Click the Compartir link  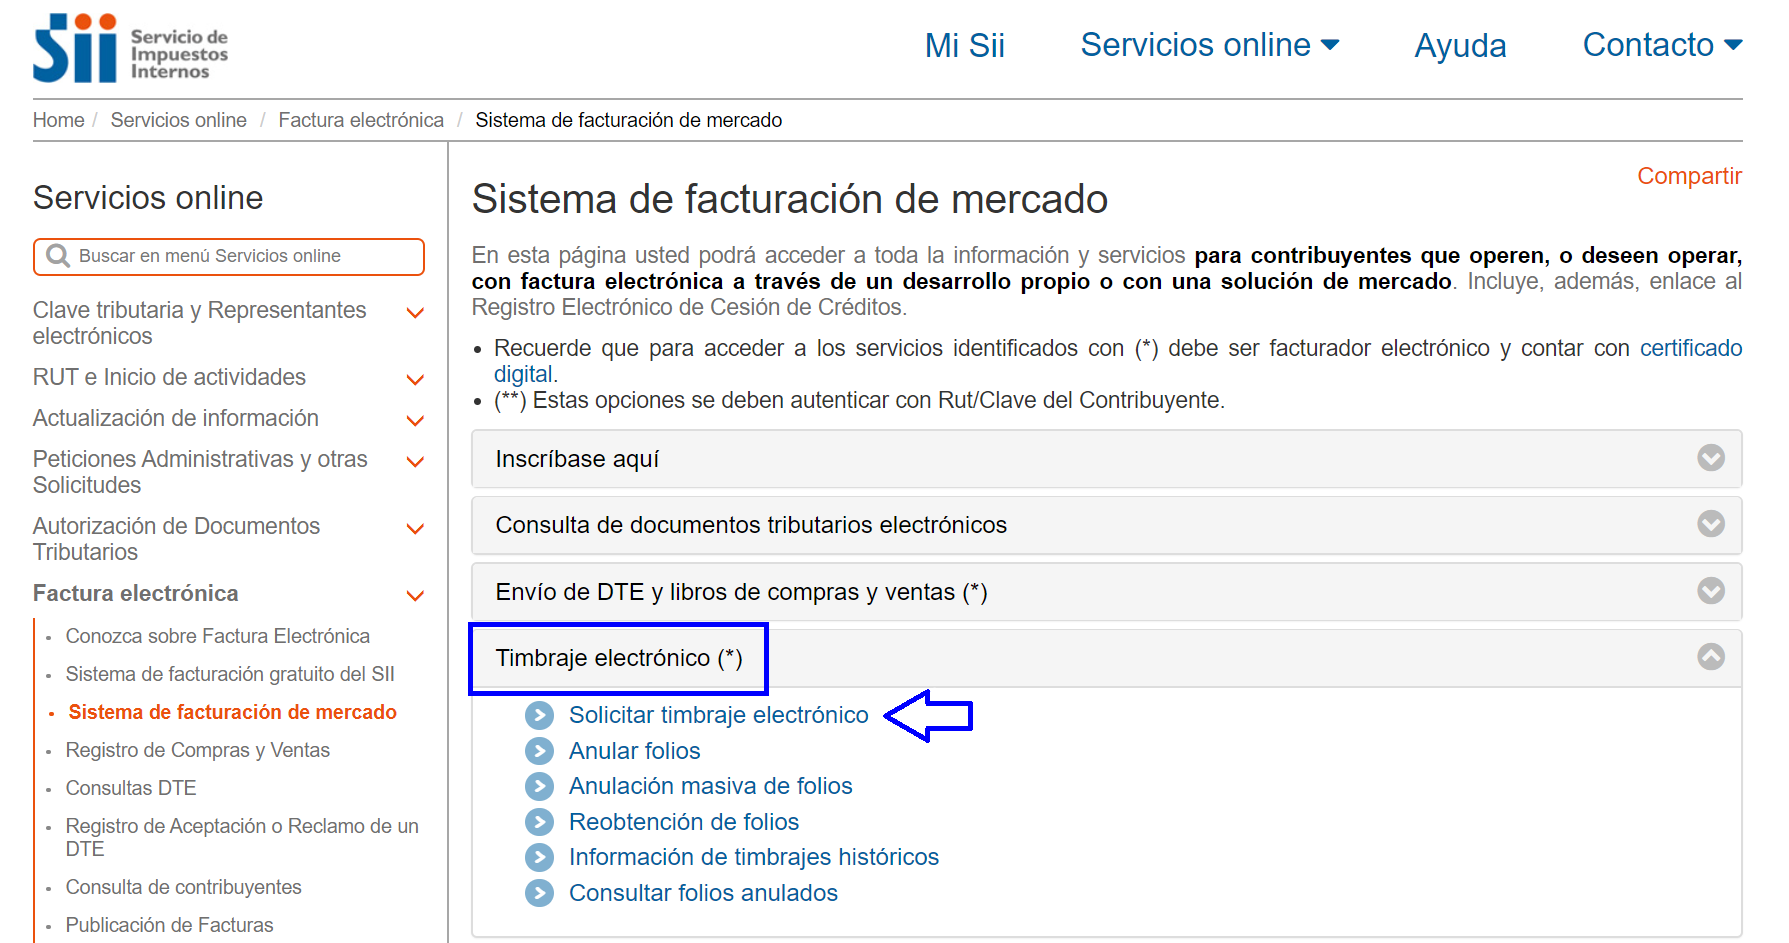pos(1688,176)
